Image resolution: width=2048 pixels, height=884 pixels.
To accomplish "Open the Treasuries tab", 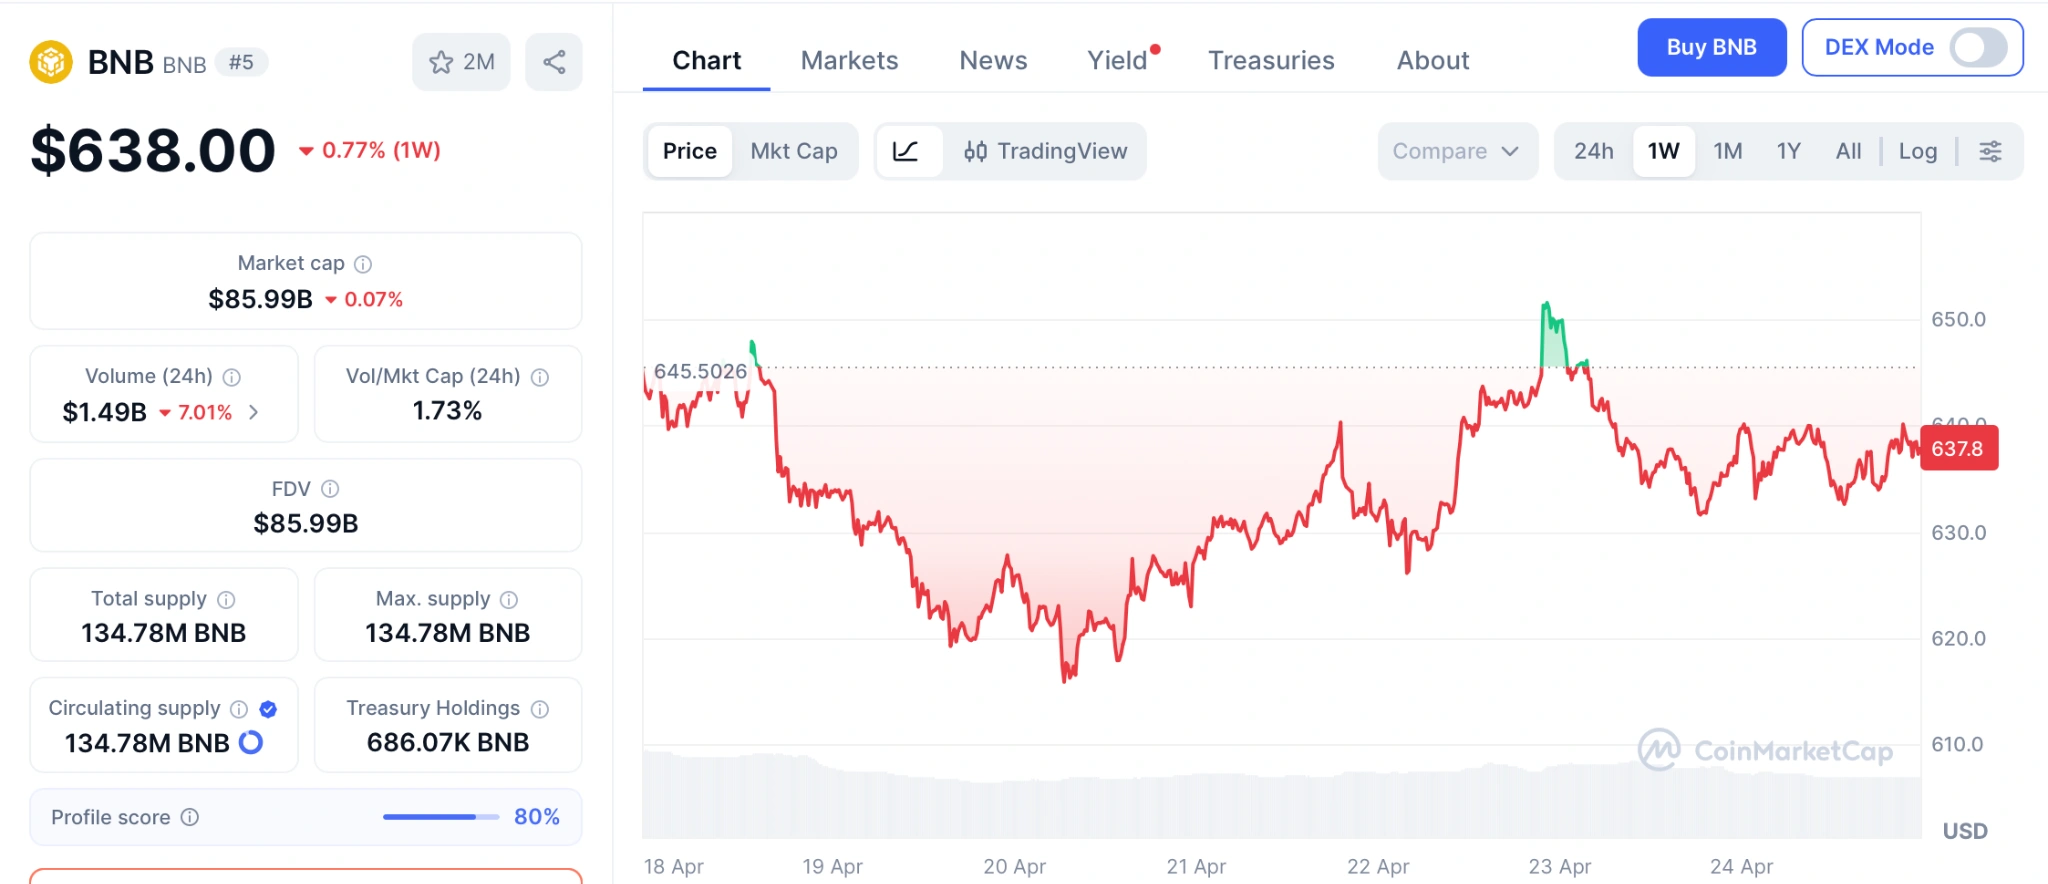I will (1271, 60).
